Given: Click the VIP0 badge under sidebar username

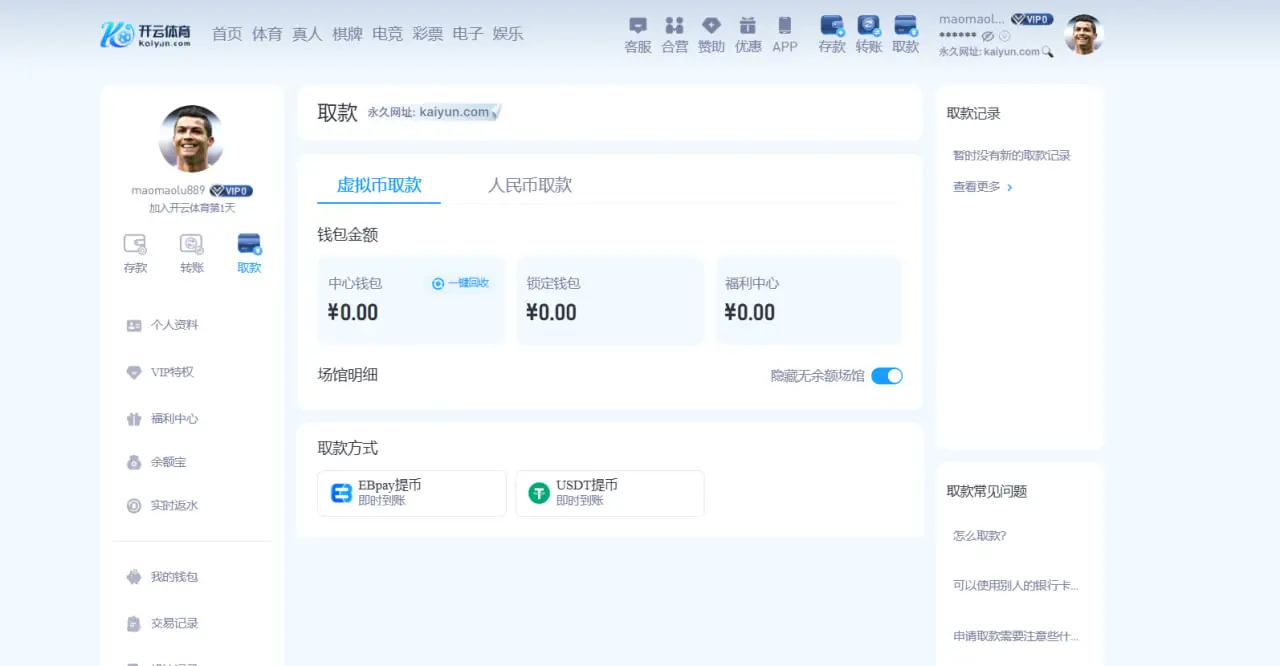Looking at the screenshot, I should pyautogui.click(x=231, y=191).
